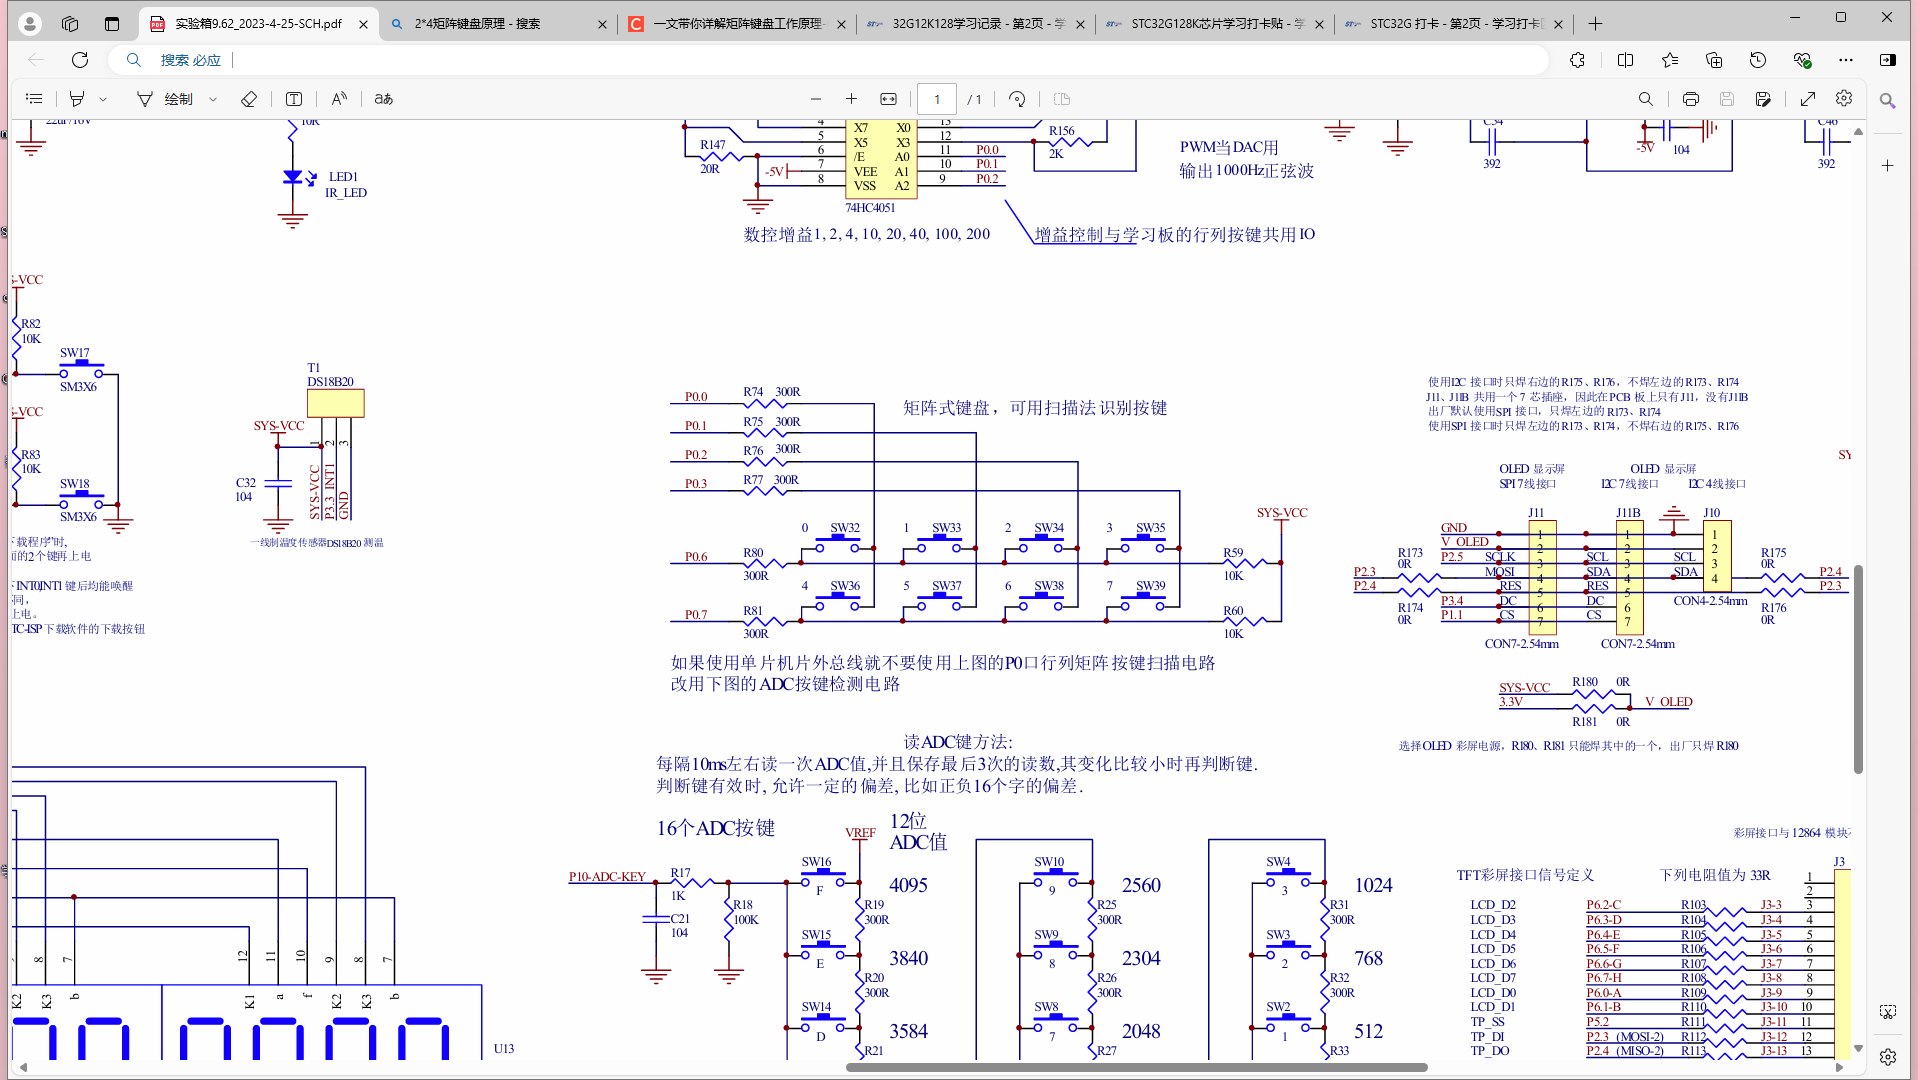
Task: Save the PDF file
Action: (1726, 99)
